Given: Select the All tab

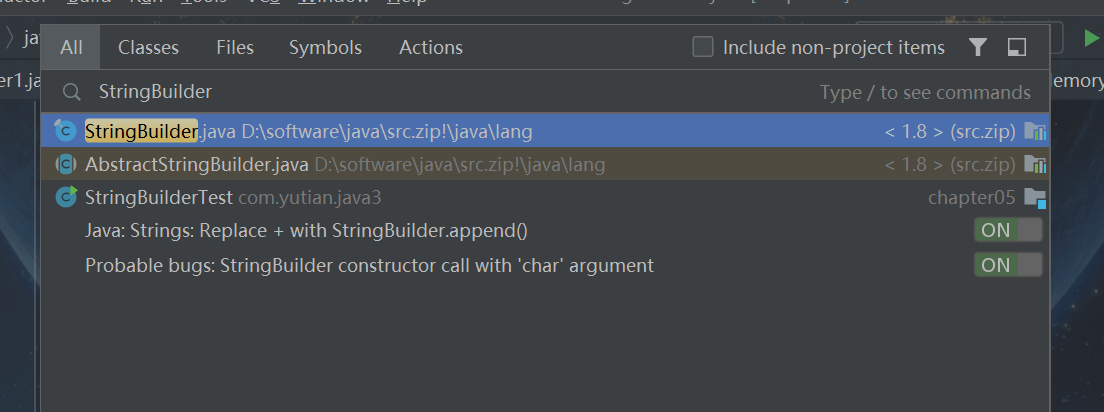Looking at the screenshot, I should (x=71, y=47).
